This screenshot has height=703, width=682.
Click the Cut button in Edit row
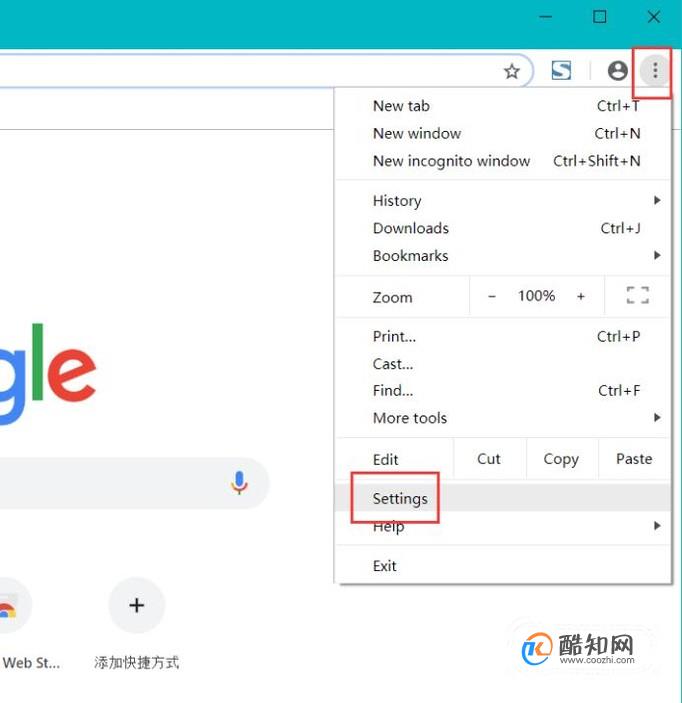[489, 459]
